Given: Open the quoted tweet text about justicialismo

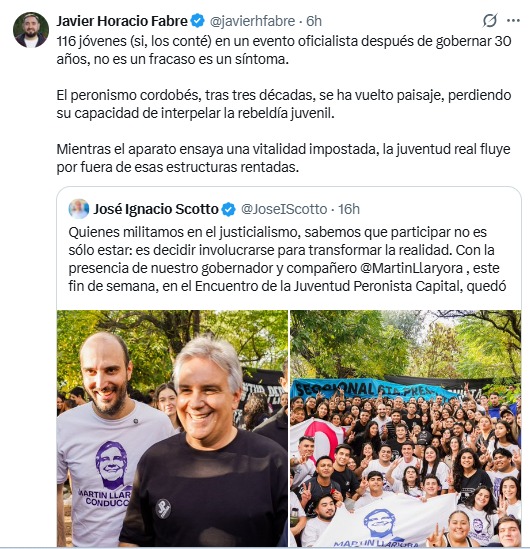Looking at the screenshot, I should 287,259.
